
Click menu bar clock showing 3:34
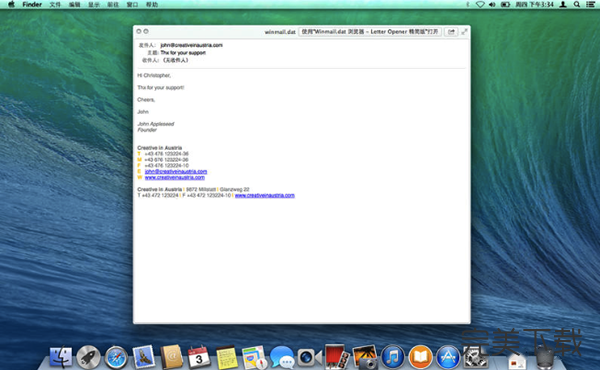click(535, 5)
